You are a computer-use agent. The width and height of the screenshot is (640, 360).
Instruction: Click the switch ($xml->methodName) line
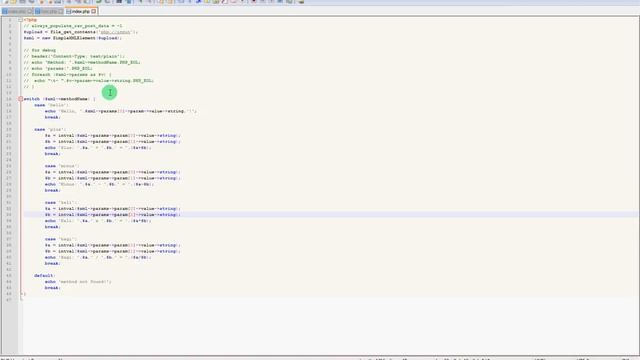(59, 99)
